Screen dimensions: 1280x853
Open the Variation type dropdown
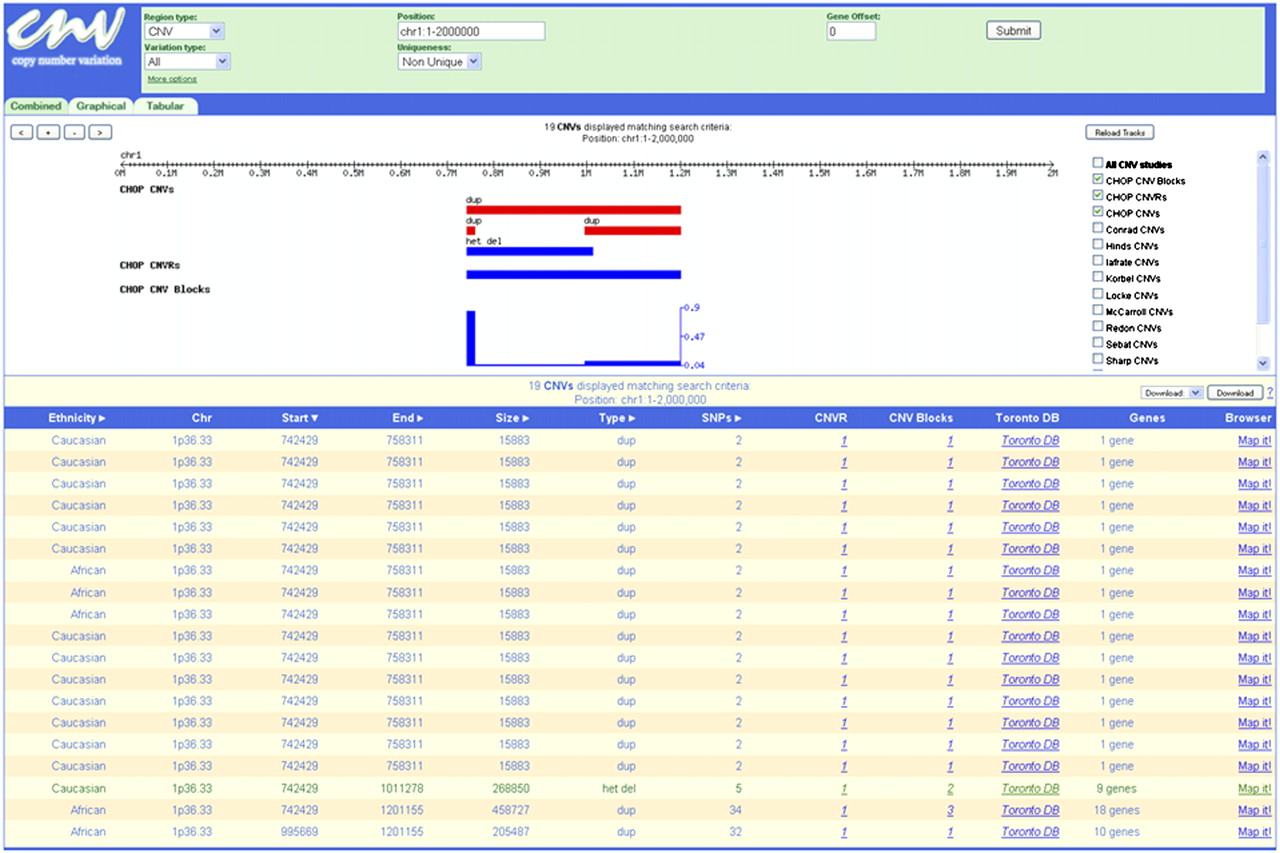(187, 62)
